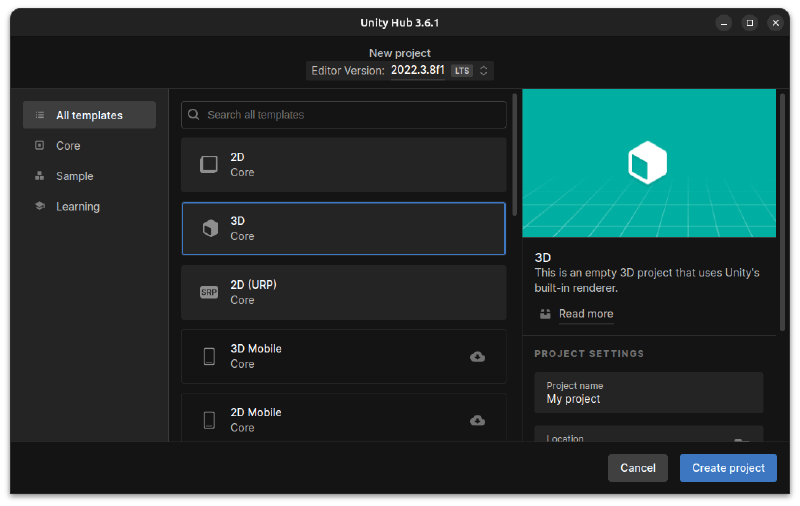Viewport: 800px width, 506px height.
Task: Click the phone icon of 2D Mobile
Action: point(209,420)
